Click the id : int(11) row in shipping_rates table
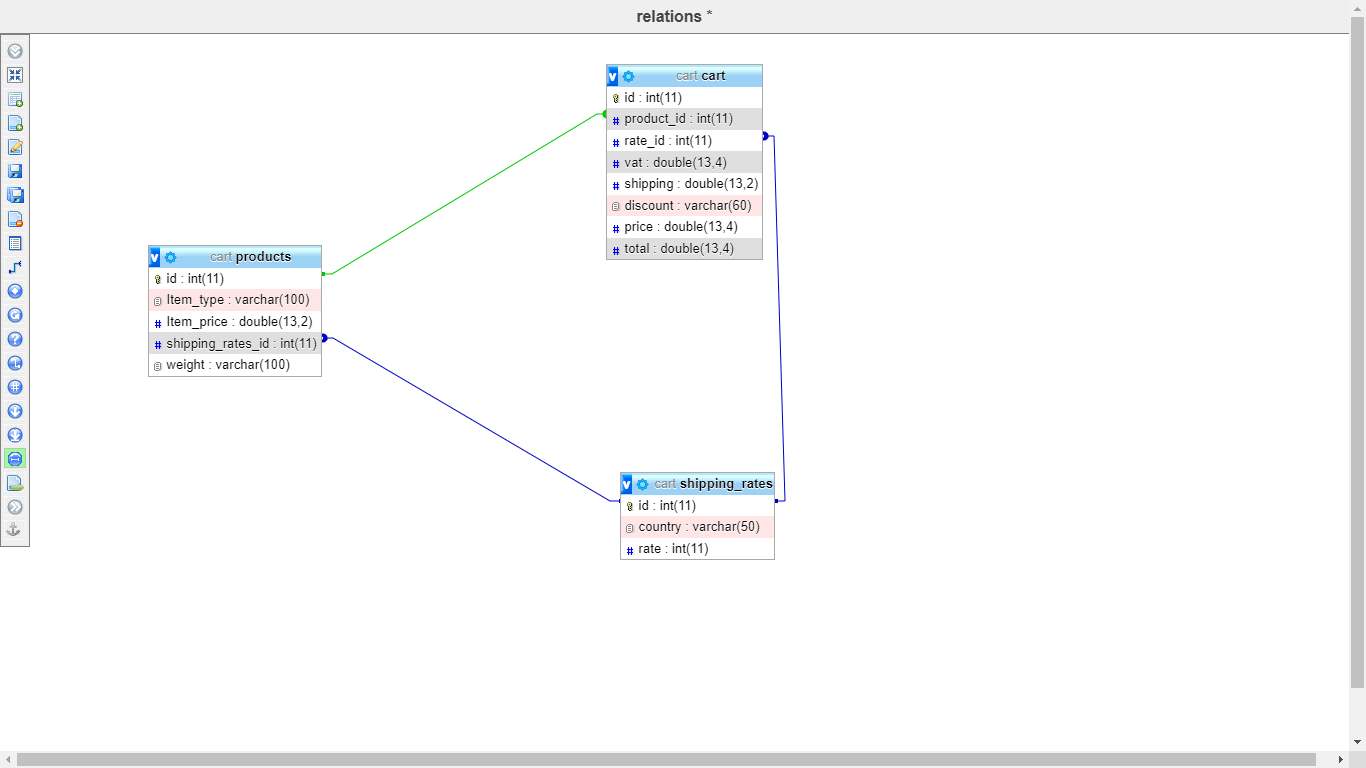 click(x=697, y=506)
